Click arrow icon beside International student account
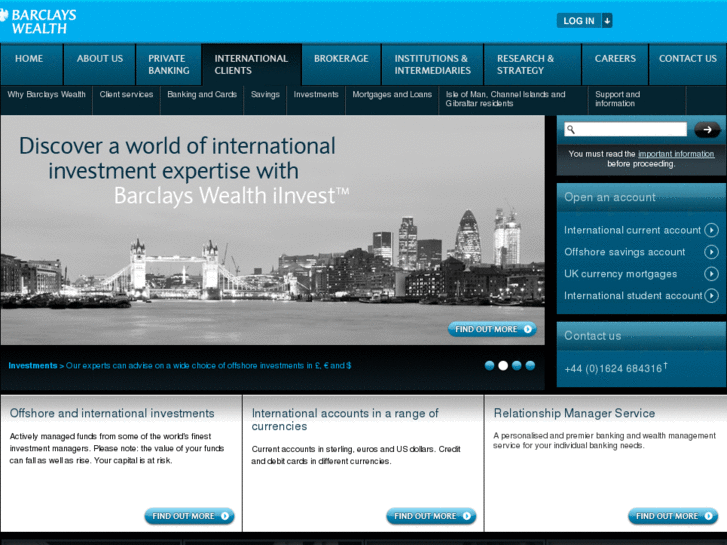The image size is (727, 545). pos(711,295)
